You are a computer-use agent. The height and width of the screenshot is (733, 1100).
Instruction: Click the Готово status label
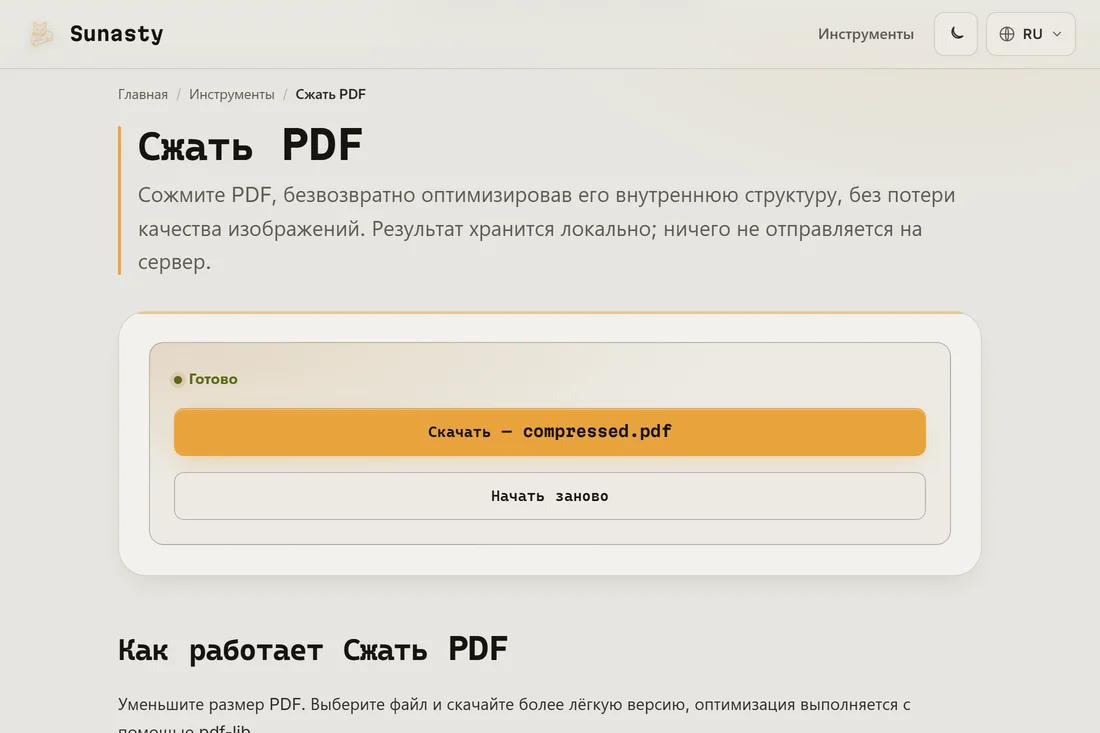pos(213,379)
